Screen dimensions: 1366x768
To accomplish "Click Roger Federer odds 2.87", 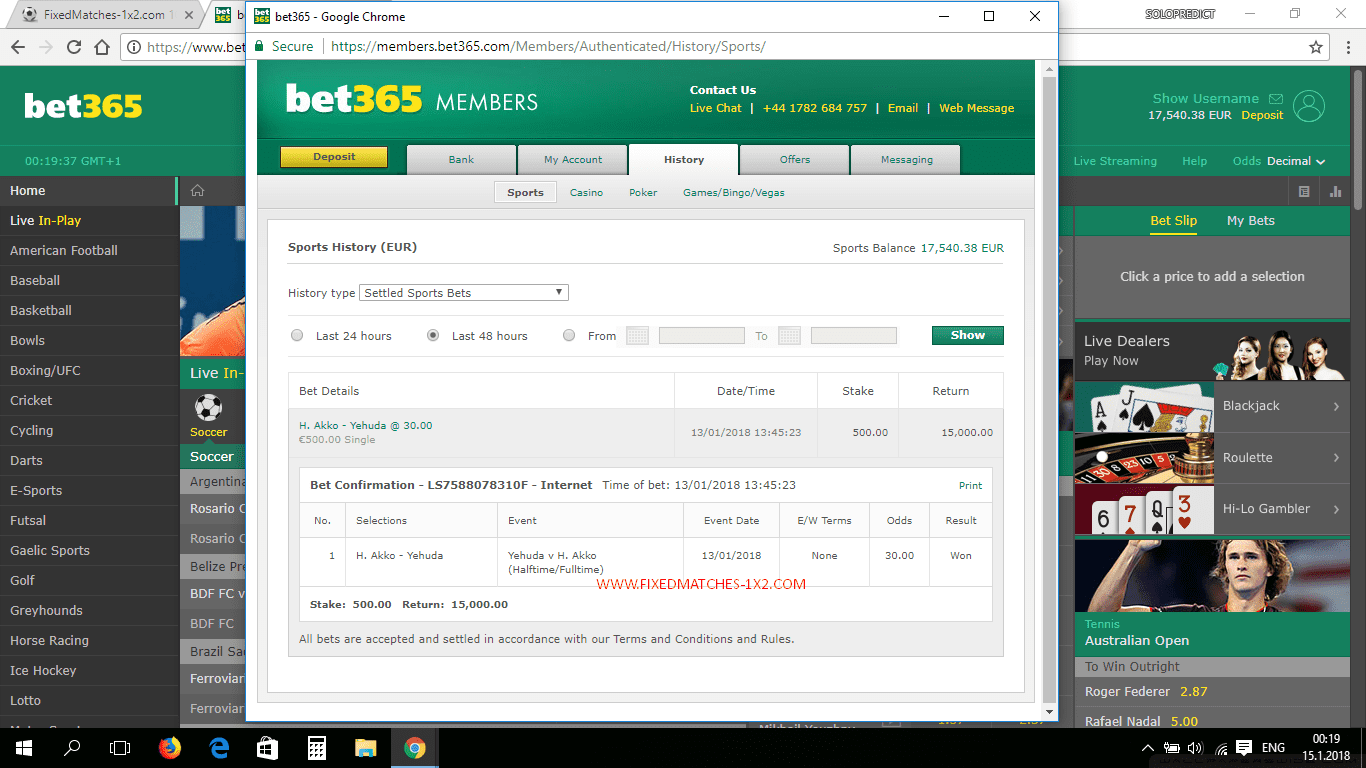I will click(1193, 692).
